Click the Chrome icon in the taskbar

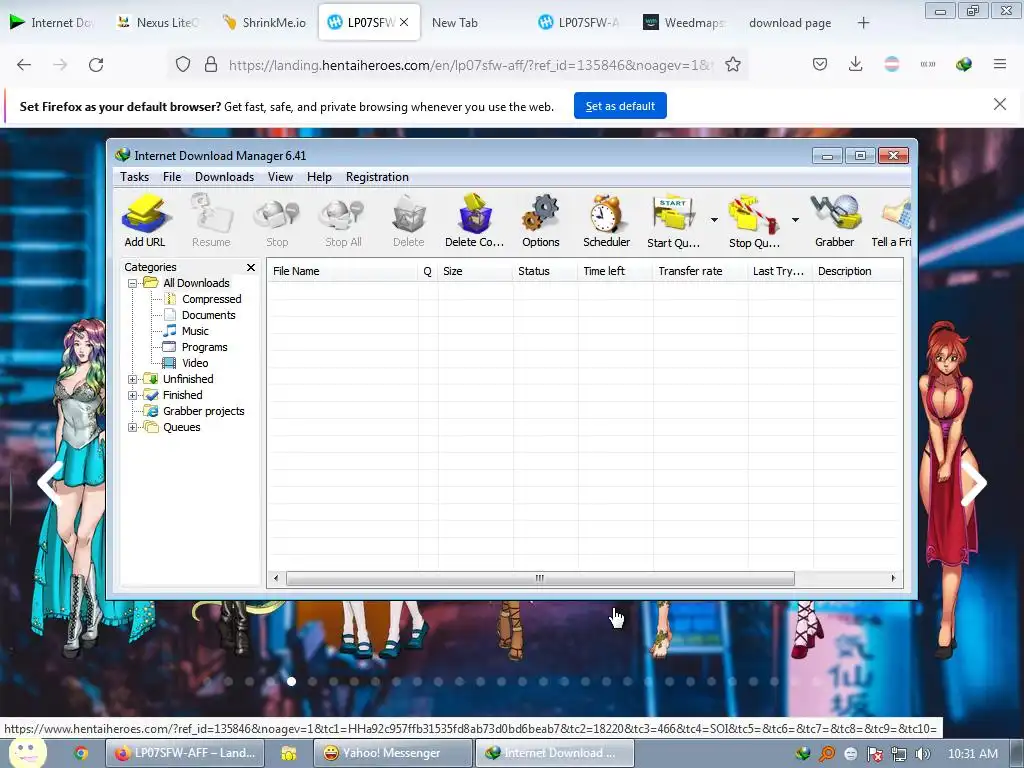point(81,754)
